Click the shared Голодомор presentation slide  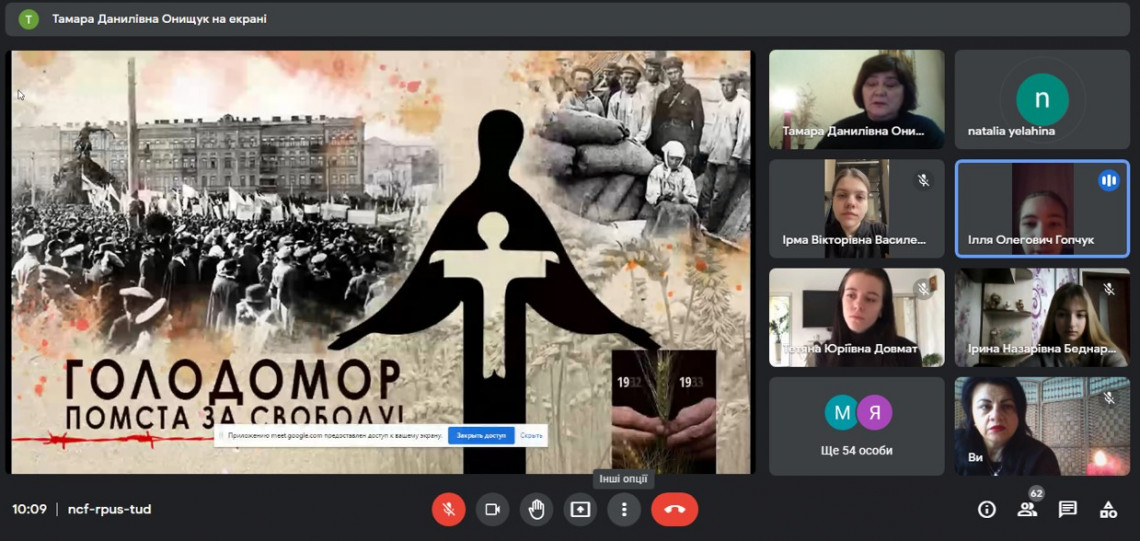tap(380, 262)
